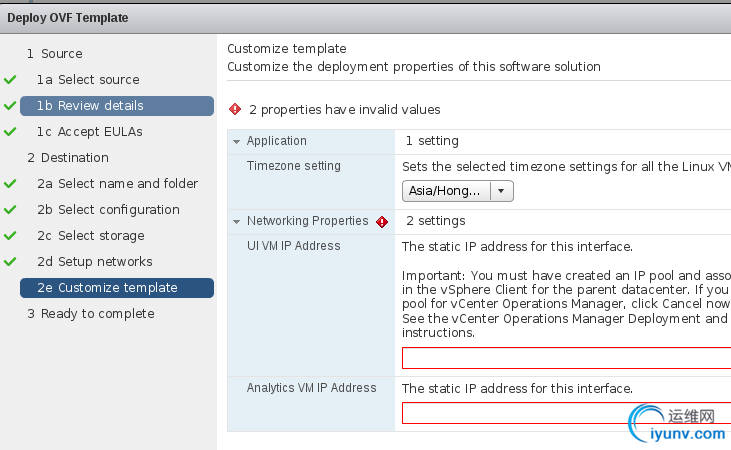
Task: Open step 2c Select storage
Action: tap(91, 236)
